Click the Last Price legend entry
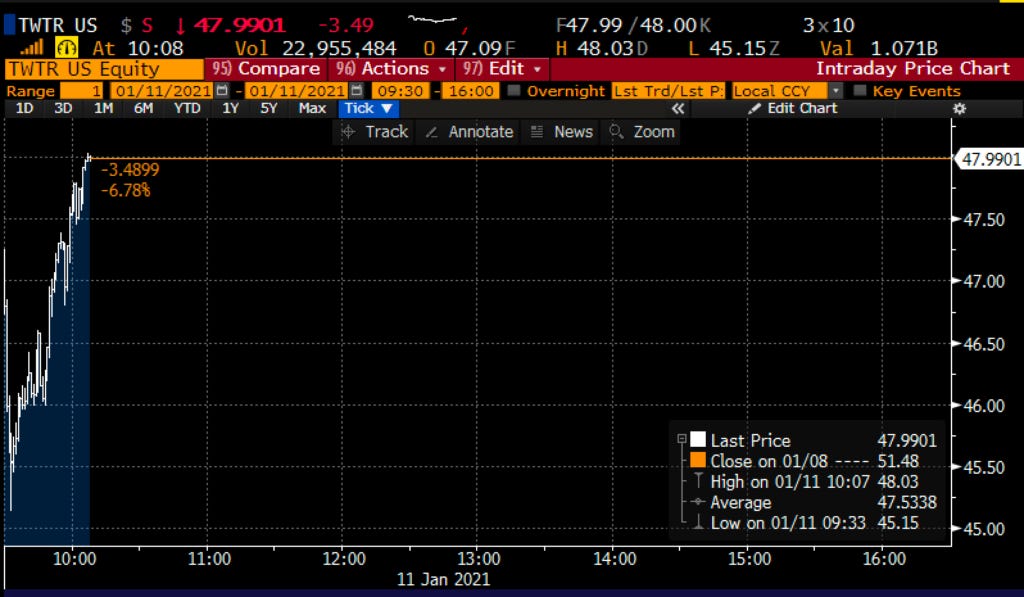The image size is (1024, 597). 750,440
